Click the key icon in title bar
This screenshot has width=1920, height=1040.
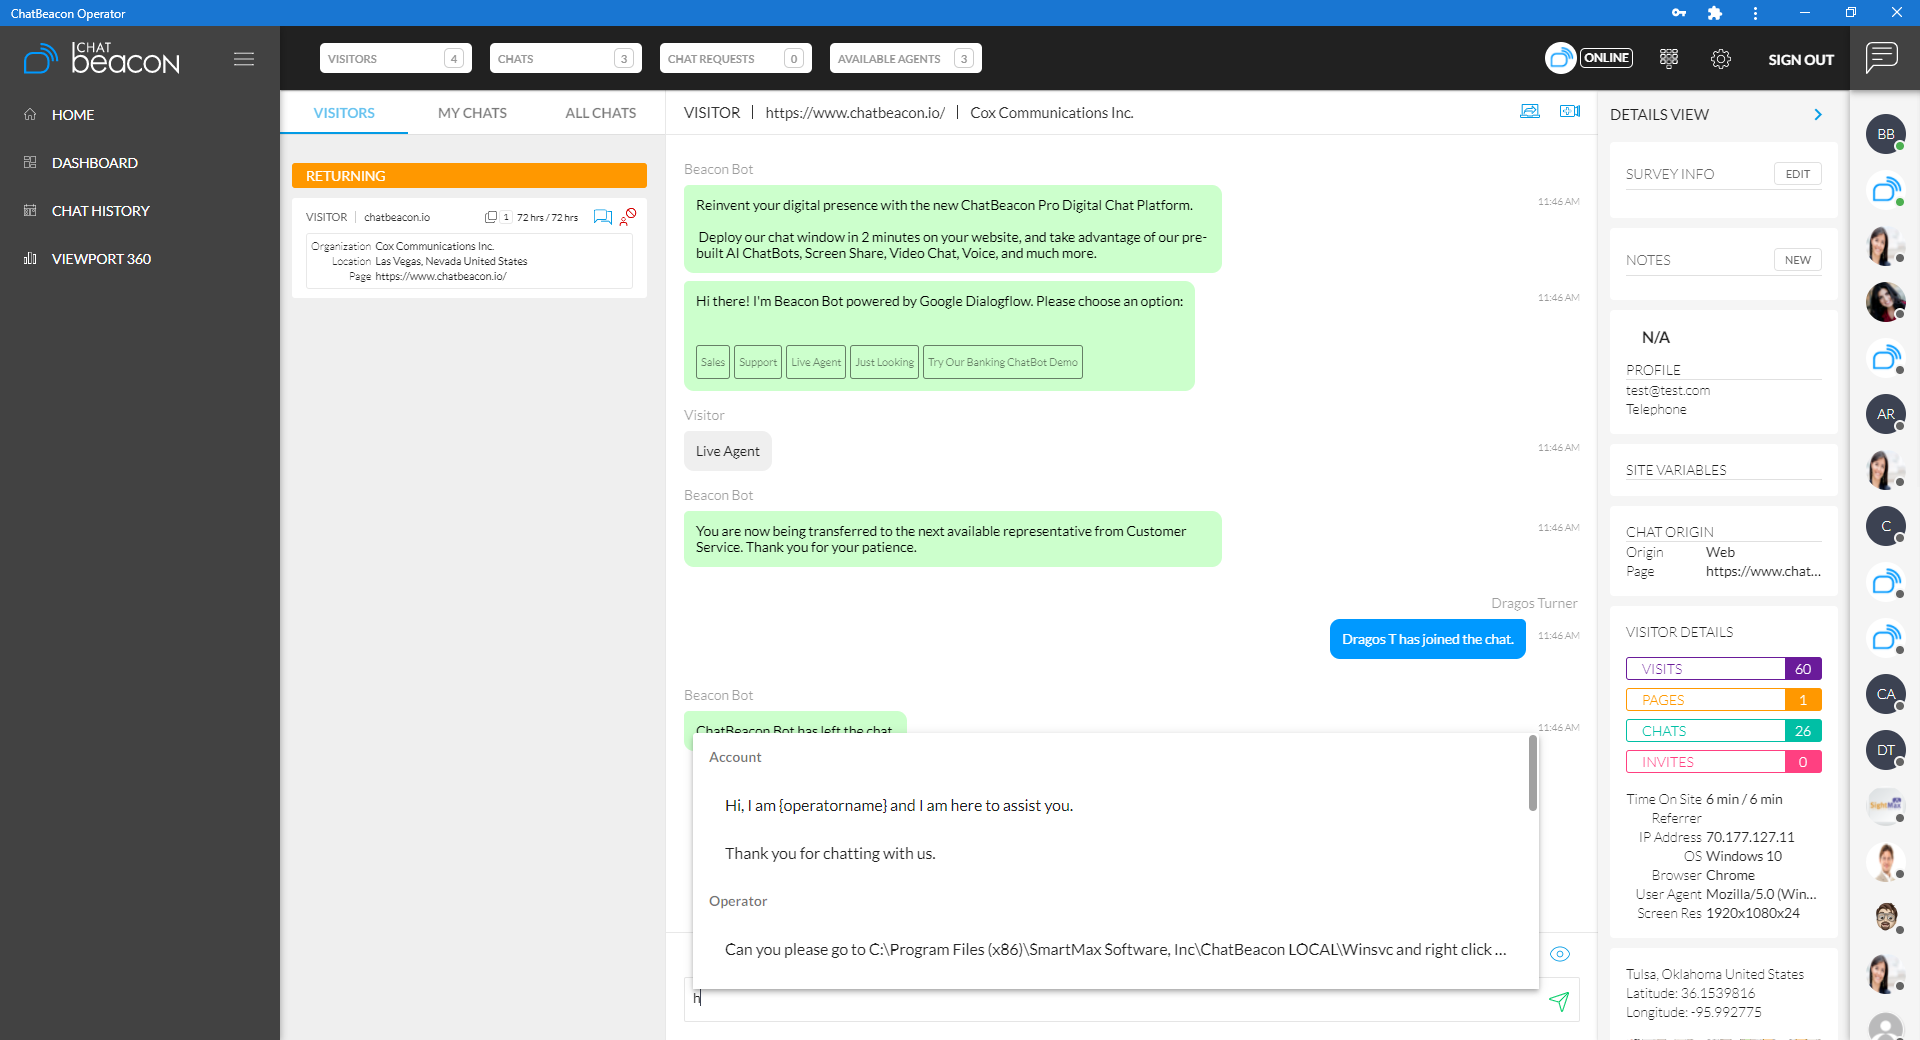coord(1679,13)
